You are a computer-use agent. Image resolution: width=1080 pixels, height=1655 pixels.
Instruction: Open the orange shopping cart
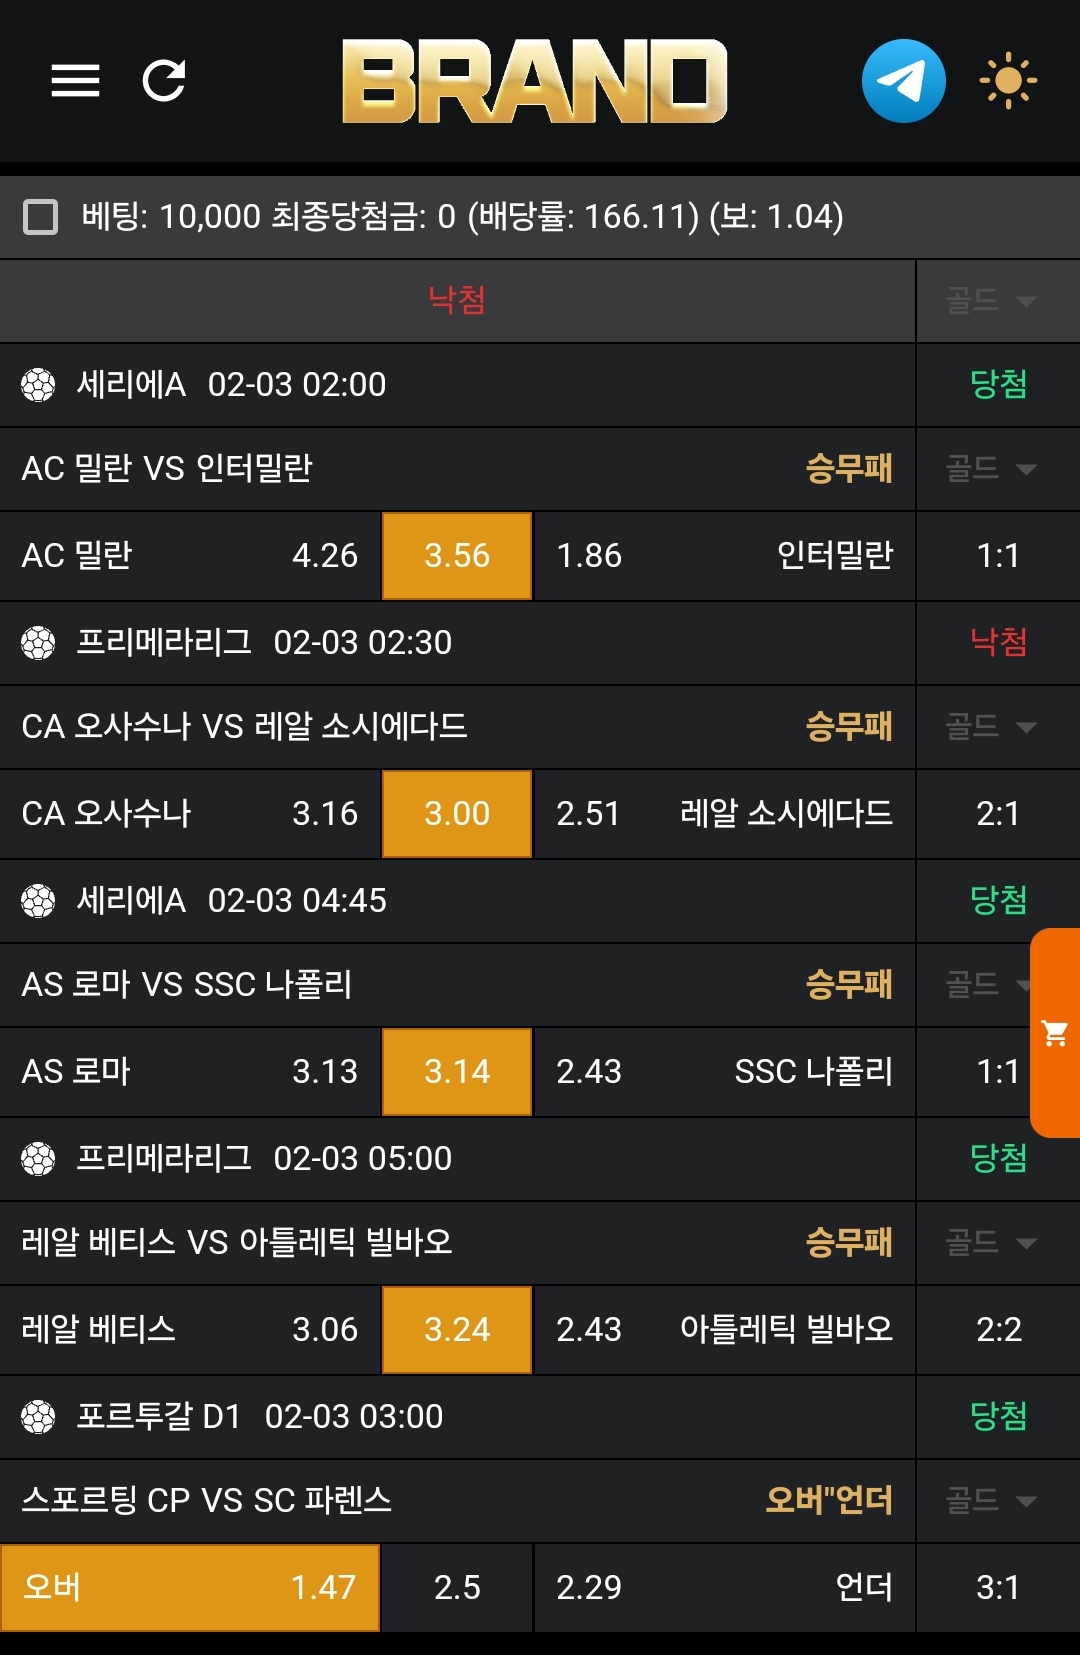[1055, 1033]
